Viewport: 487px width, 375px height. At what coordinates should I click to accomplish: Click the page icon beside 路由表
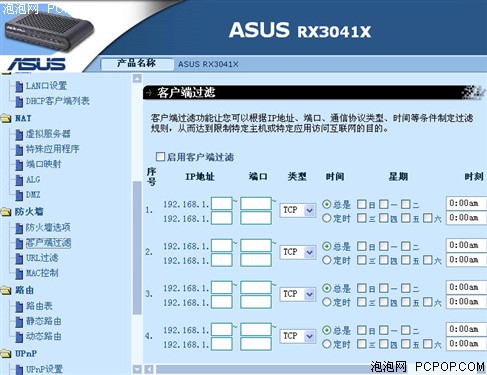click(19, 307)
